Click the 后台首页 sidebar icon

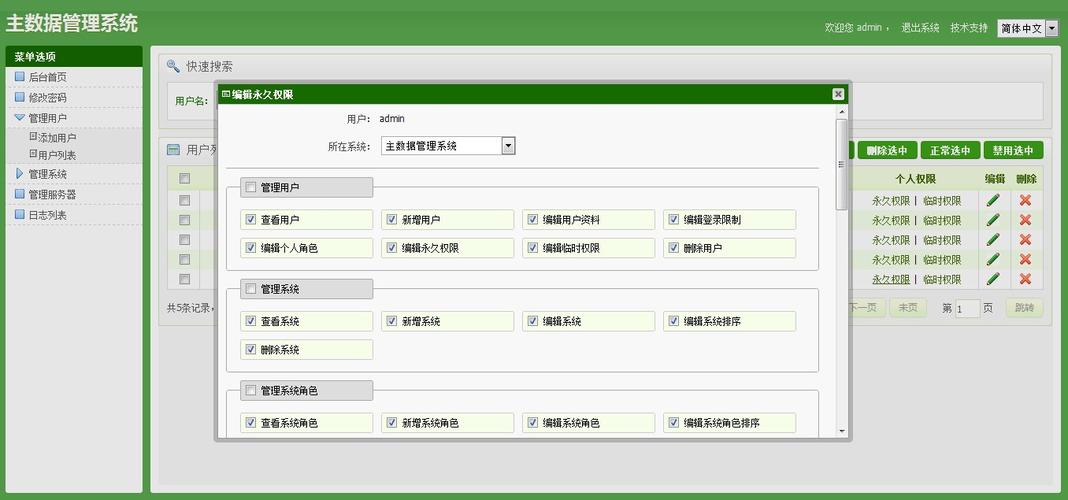click(19, 77)
